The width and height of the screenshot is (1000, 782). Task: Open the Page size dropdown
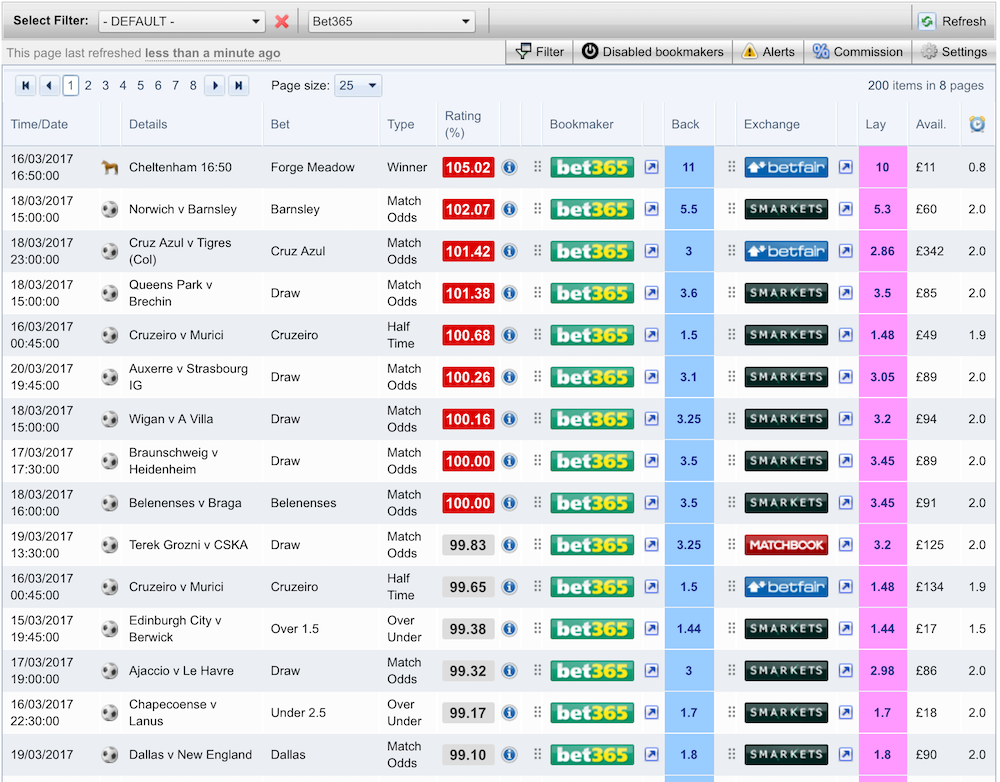pyautogui.click(x=358, y=86)
